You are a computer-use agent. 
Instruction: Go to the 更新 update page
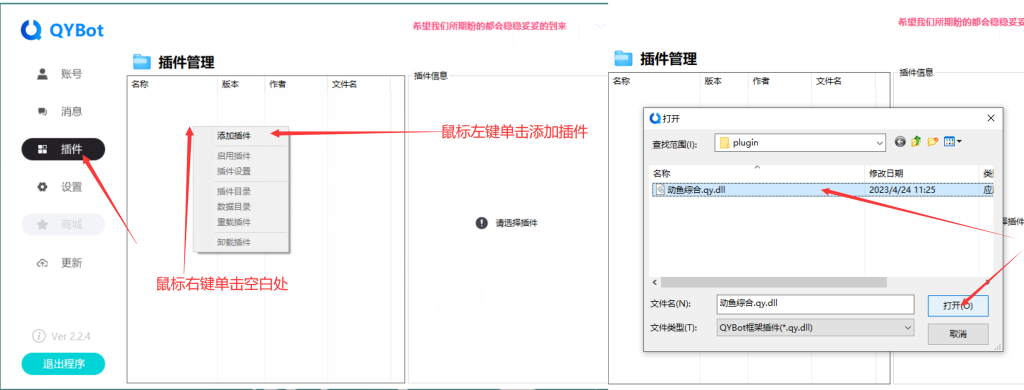(x=63, y=263)
